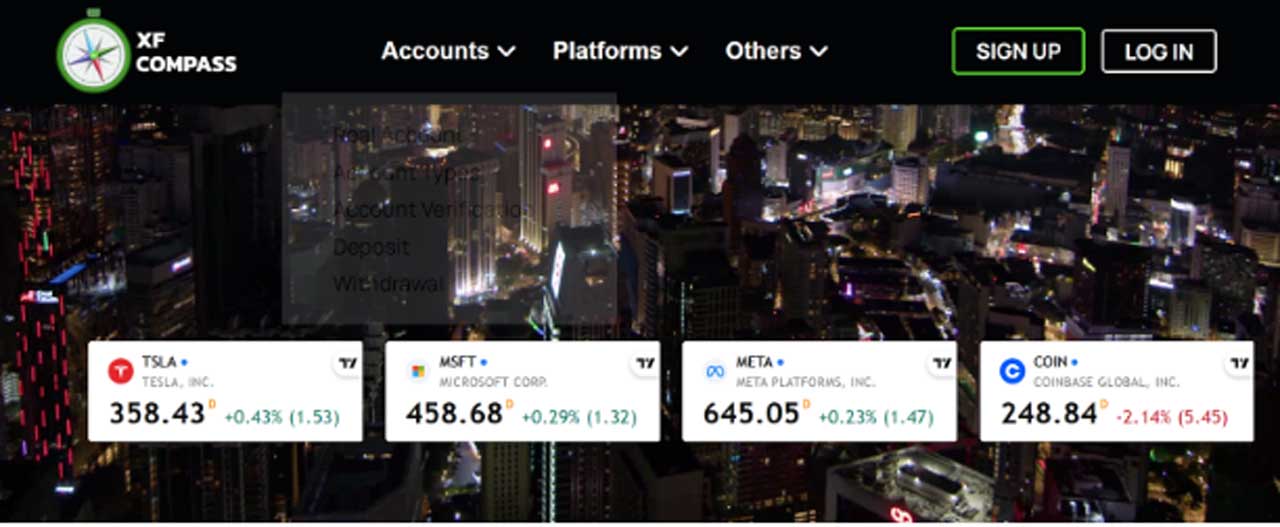The height and width of the screenshot is (527, 1280).
Task: Open TradingView icon on the MSFT card
Action: [x=645, y=364]
